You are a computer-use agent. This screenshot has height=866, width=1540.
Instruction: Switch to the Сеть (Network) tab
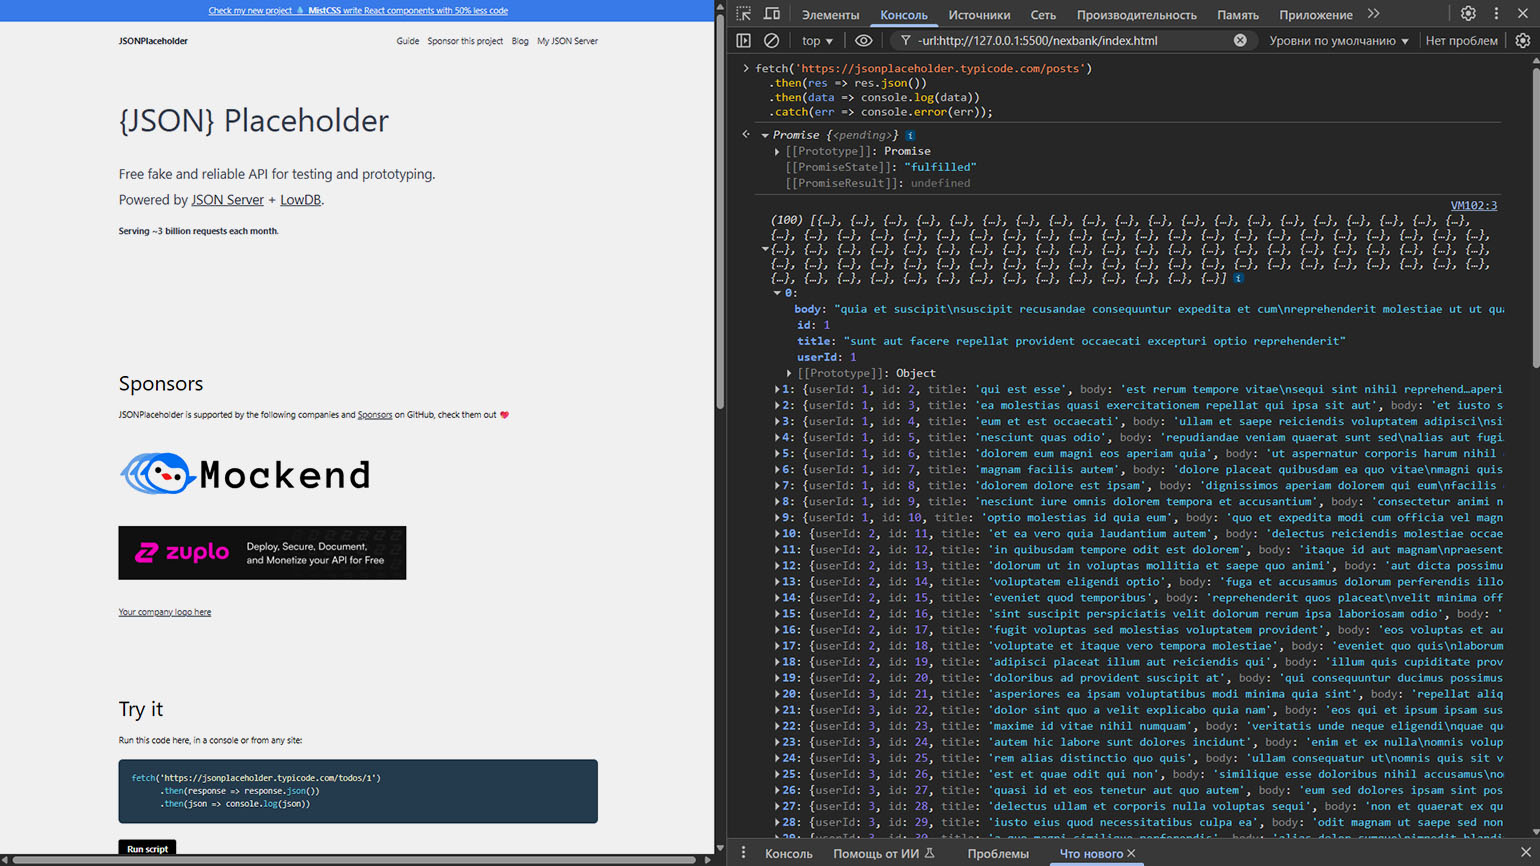1043,15
